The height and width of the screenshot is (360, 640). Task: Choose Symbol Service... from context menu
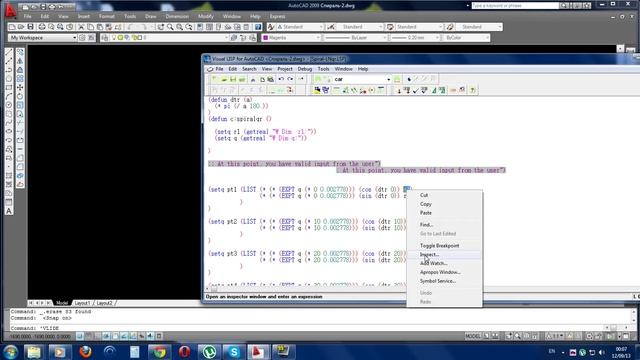[x=438, y=281]
